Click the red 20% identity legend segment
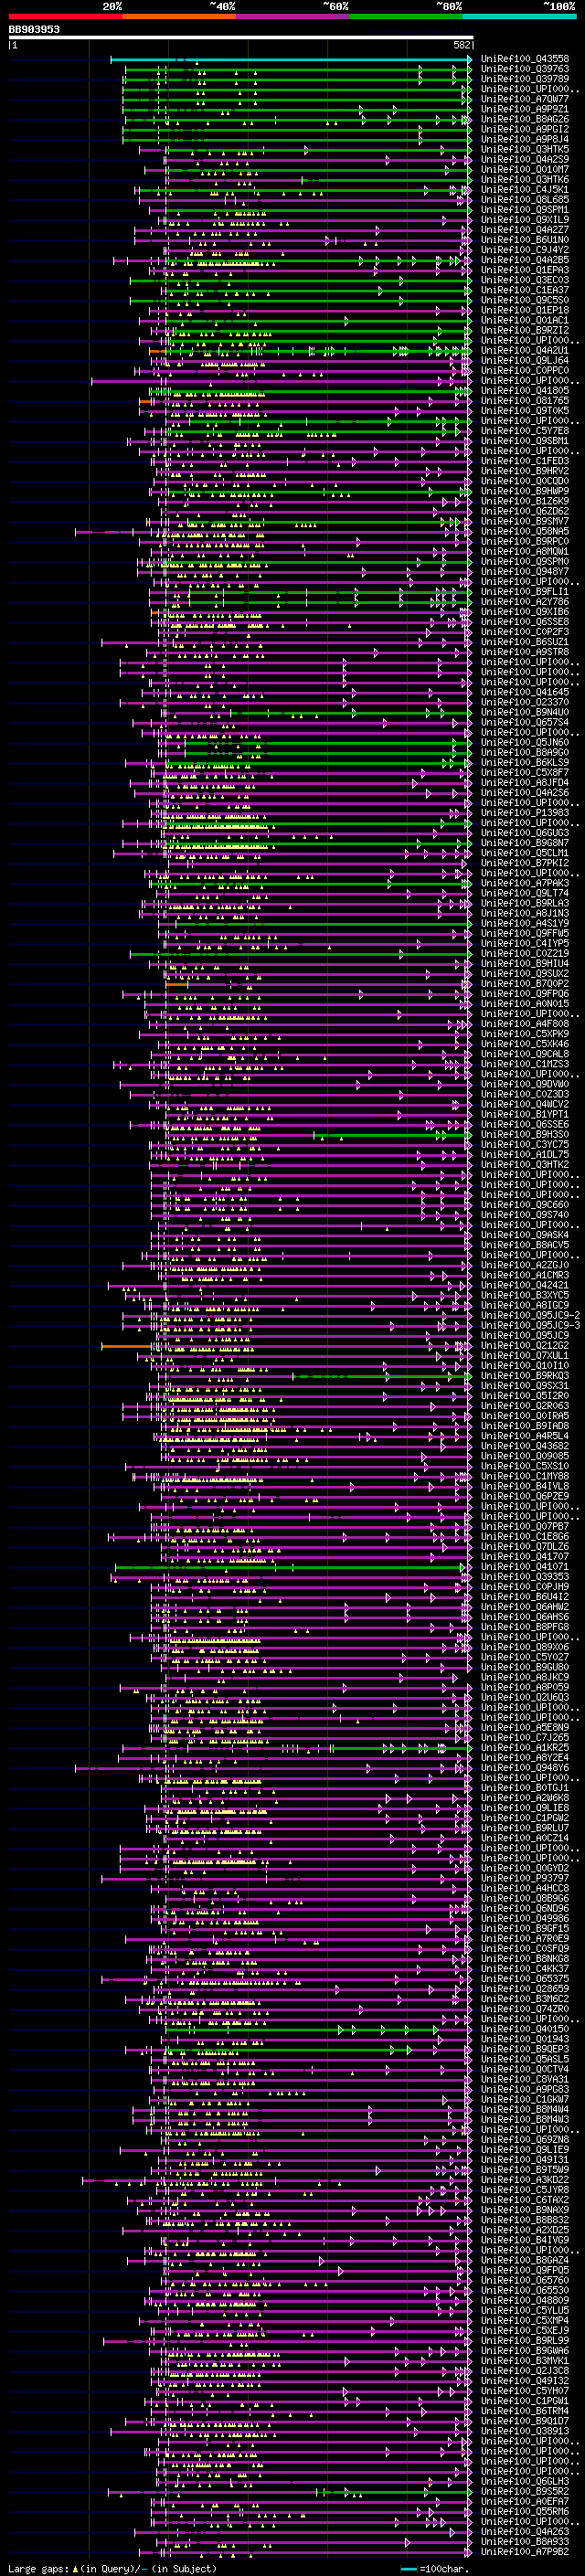This screenshot has height=2576, width=585. point(65,16)
